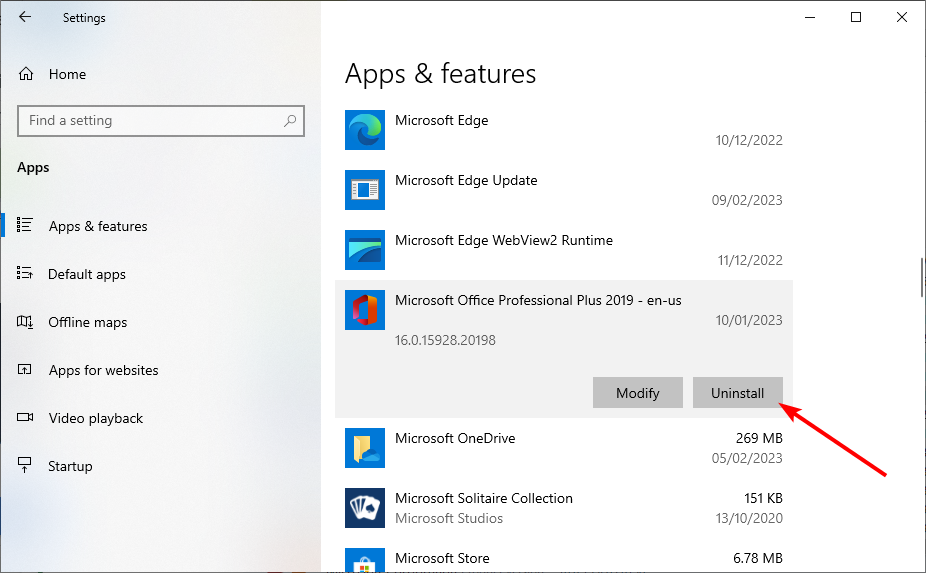Select the Apps for websites icon
This screenshot has width=926, height=573.
24,369
